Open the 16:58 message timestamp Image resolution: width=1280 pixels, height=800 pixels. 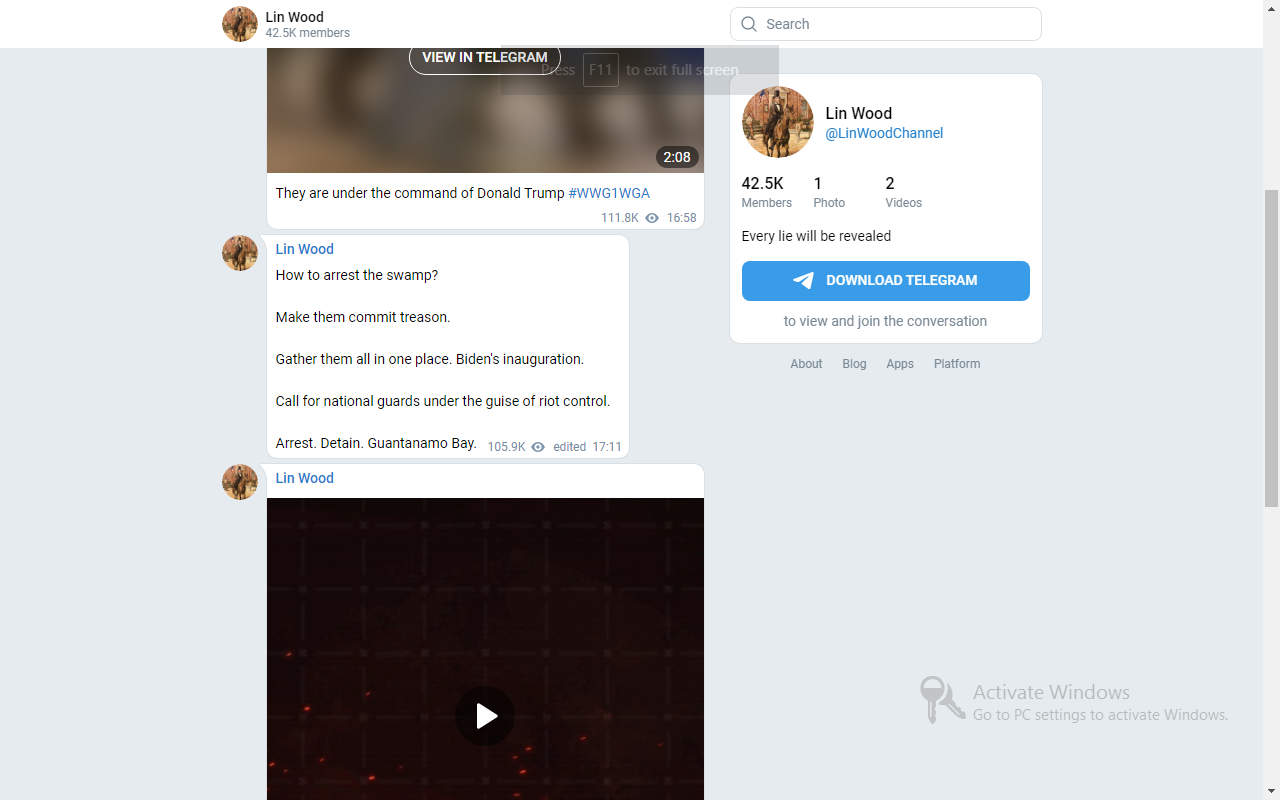tap(681, 218)
